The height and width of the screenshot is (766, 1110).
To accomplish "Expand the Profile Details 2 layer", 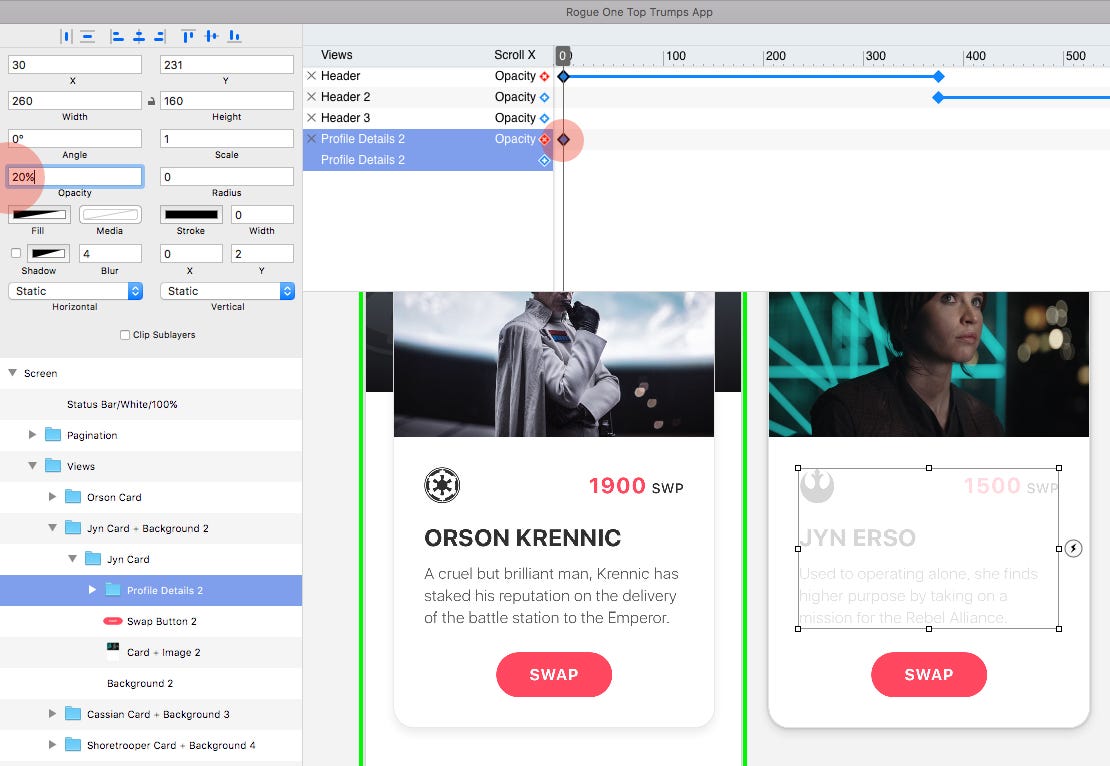I will [x=92, y=590].
